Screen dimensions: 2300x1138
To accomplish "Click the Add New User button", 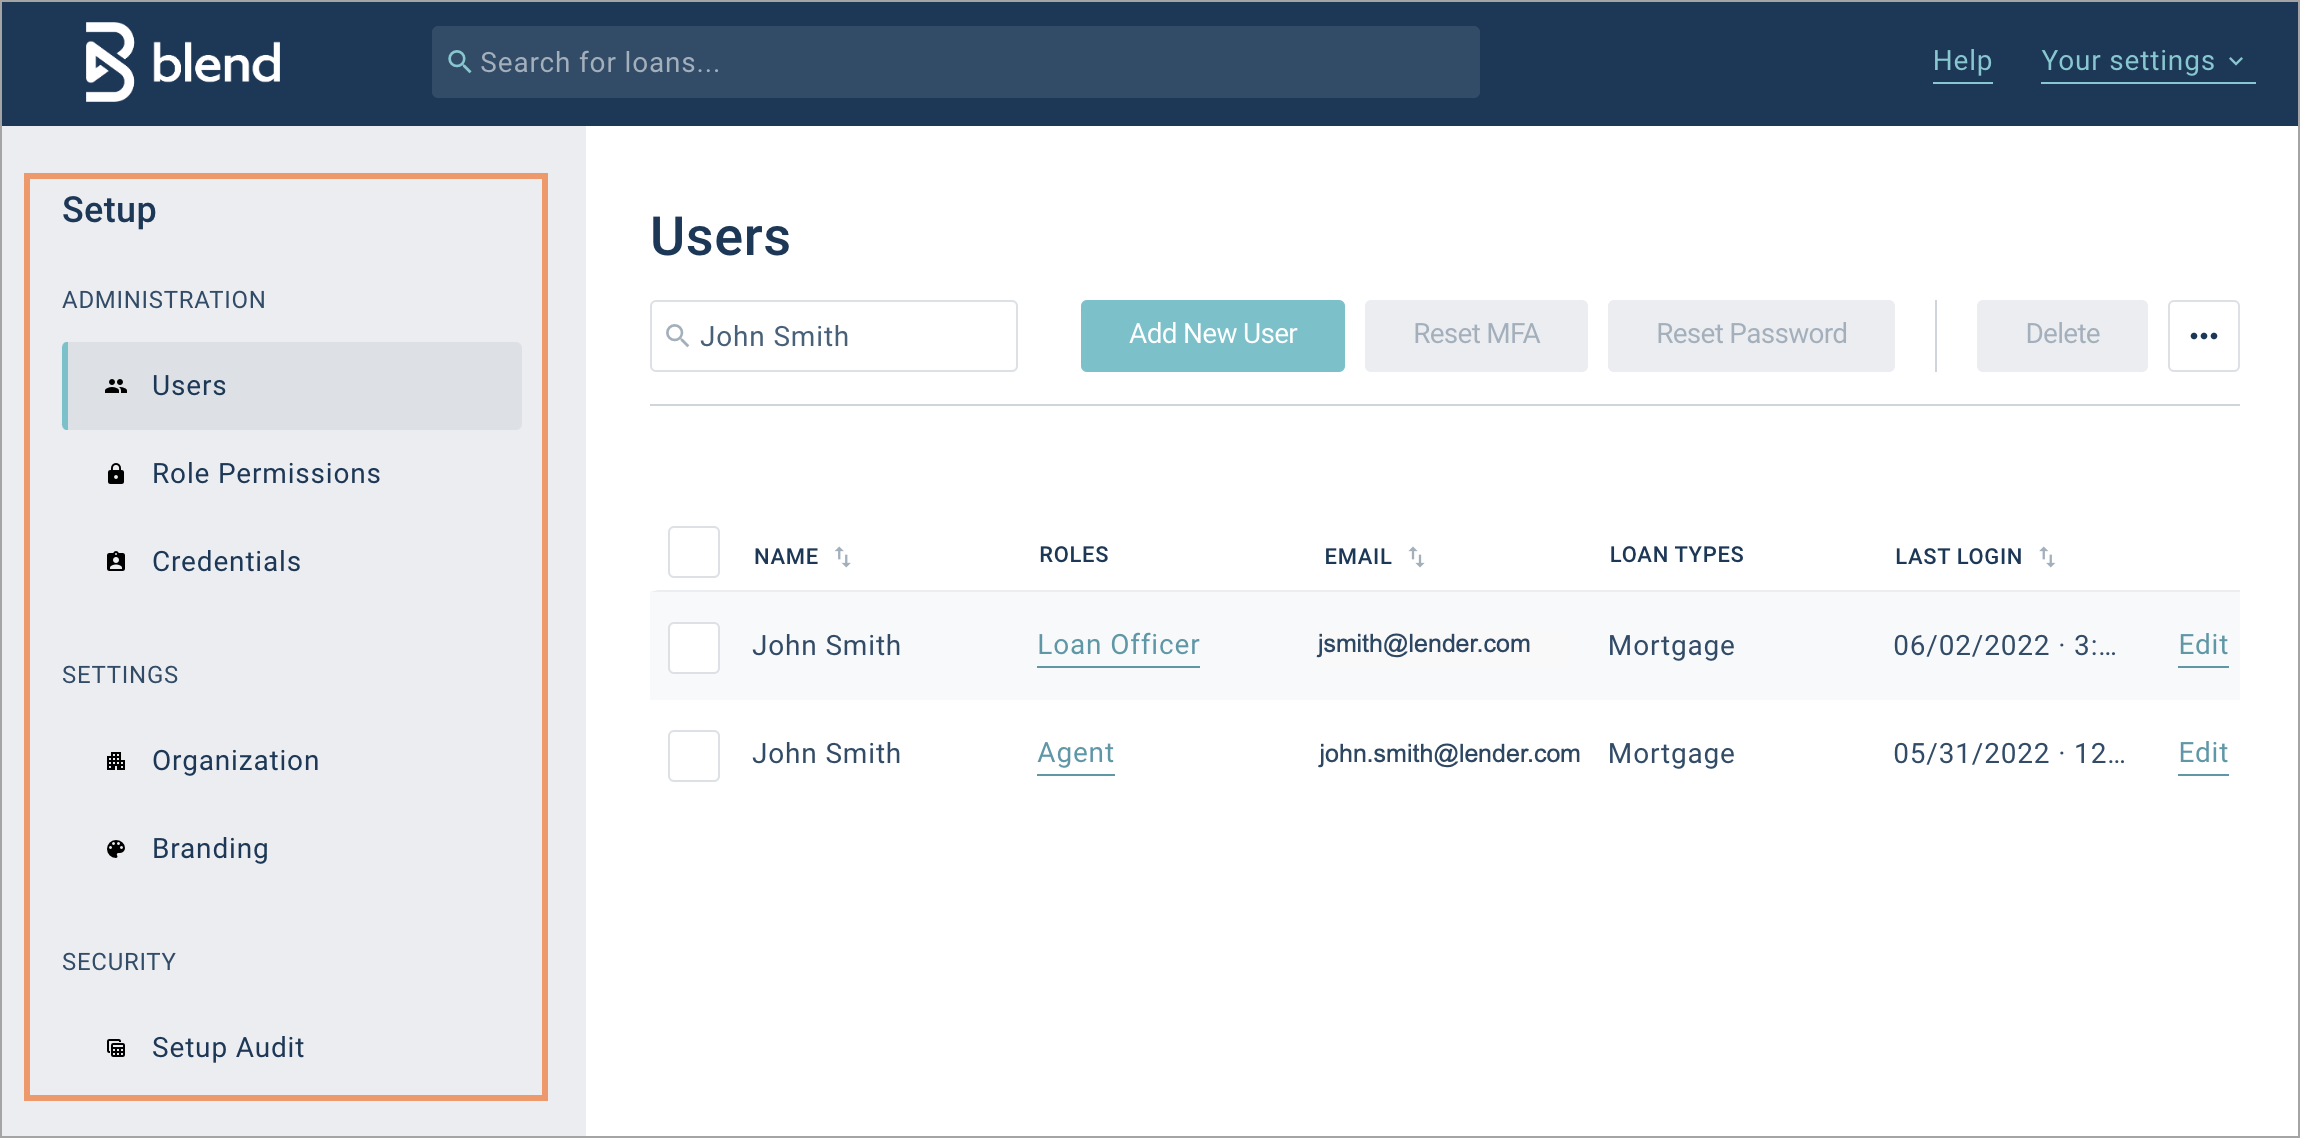I will tap(1212, 335).
